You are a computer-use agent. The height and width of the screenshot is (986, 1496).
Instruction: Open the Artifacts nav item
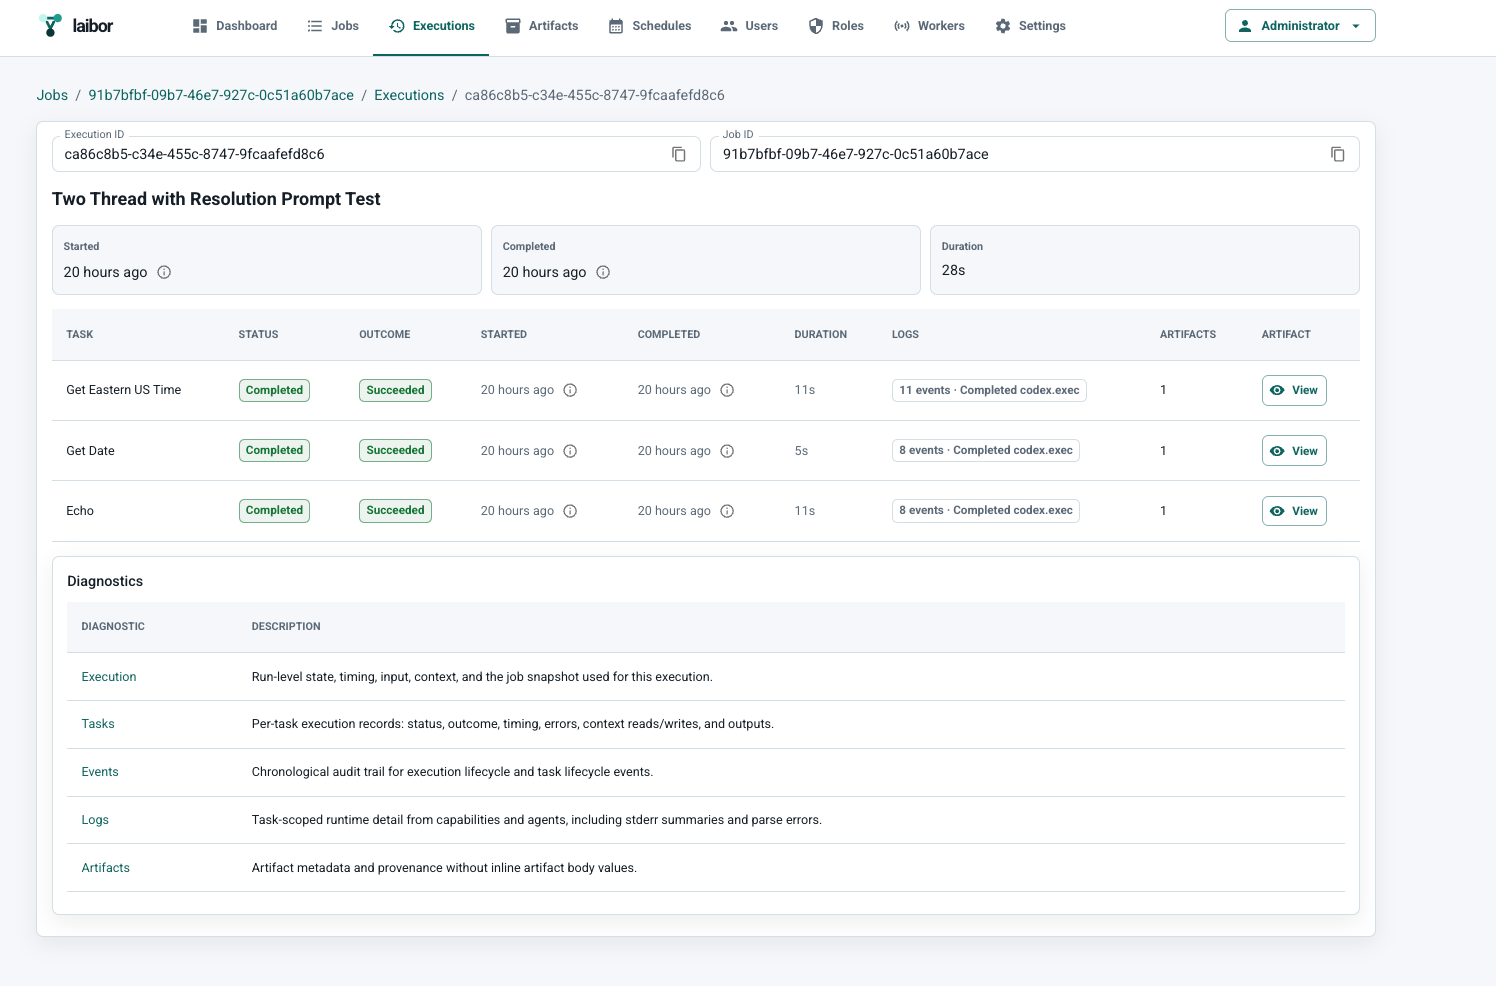click(x=541, y=26)
